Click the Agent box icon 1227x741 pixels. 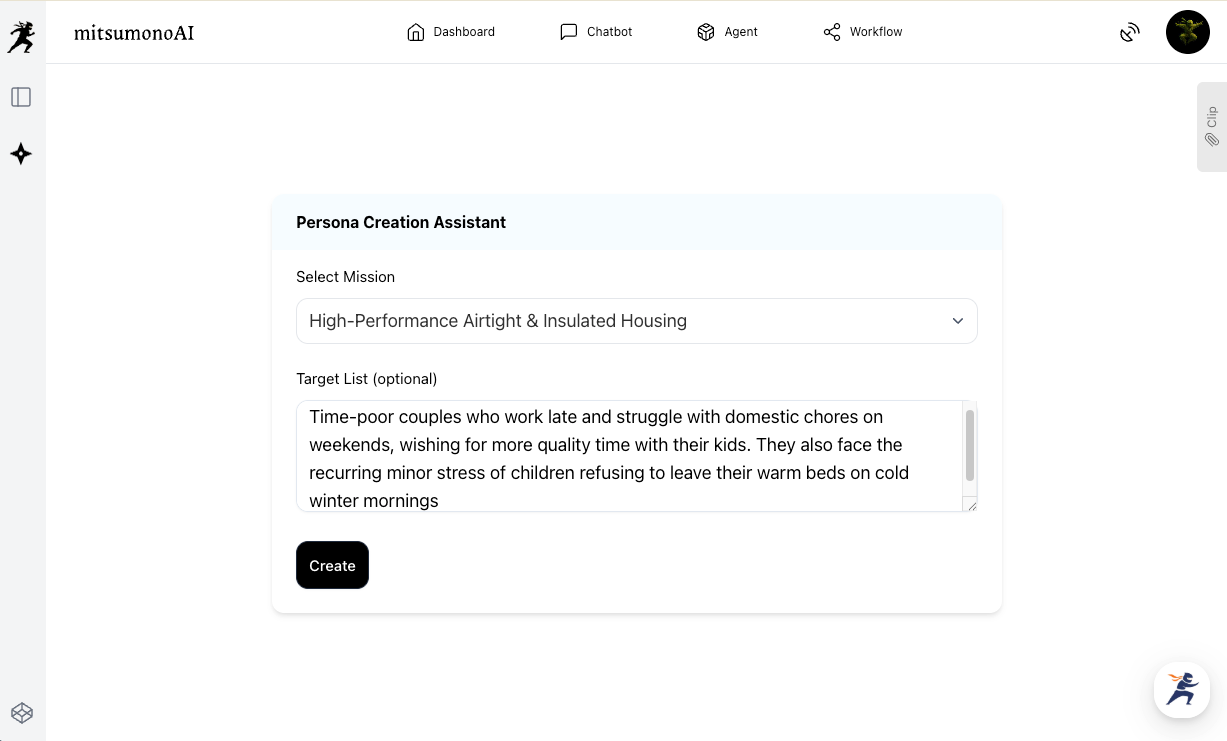[706, 32]
